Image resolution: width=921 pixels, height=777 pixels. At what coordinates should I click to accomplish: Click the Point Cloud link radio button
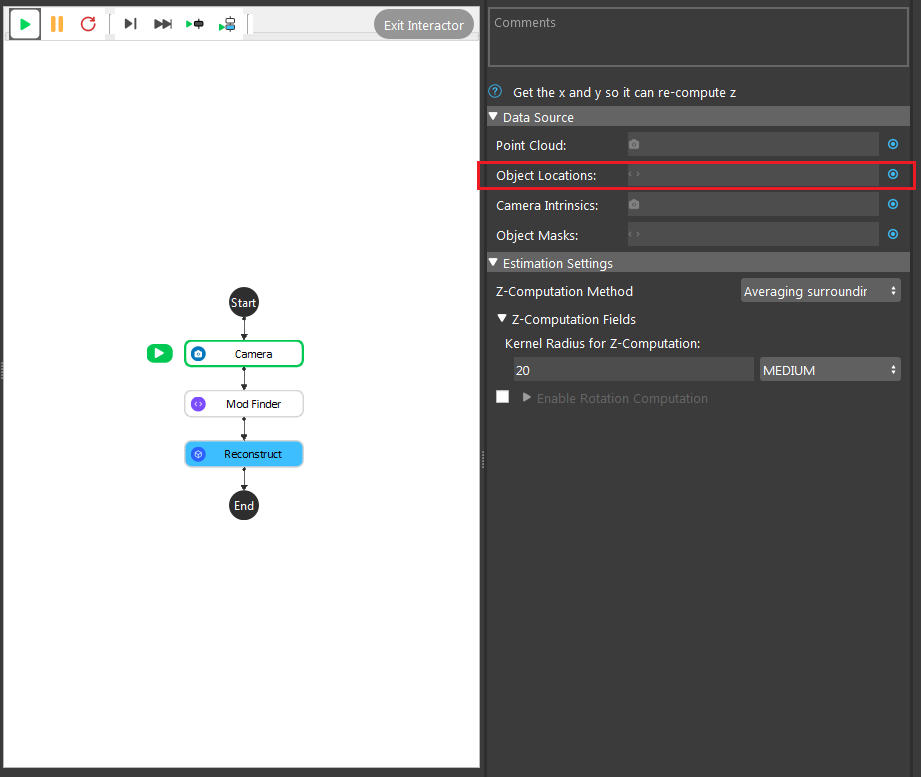click(x=893, y=144)
